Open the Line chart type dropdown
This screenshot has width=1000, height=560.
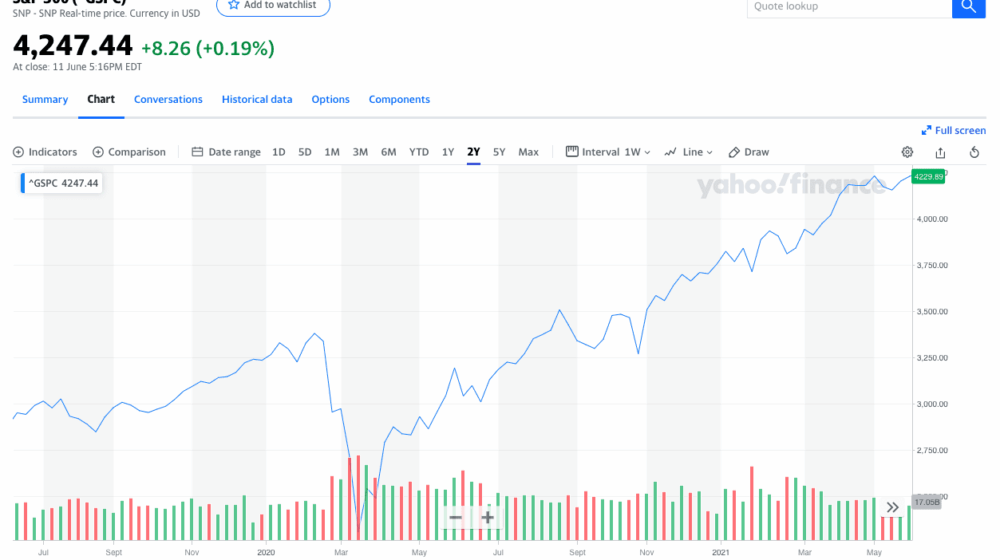689,152
